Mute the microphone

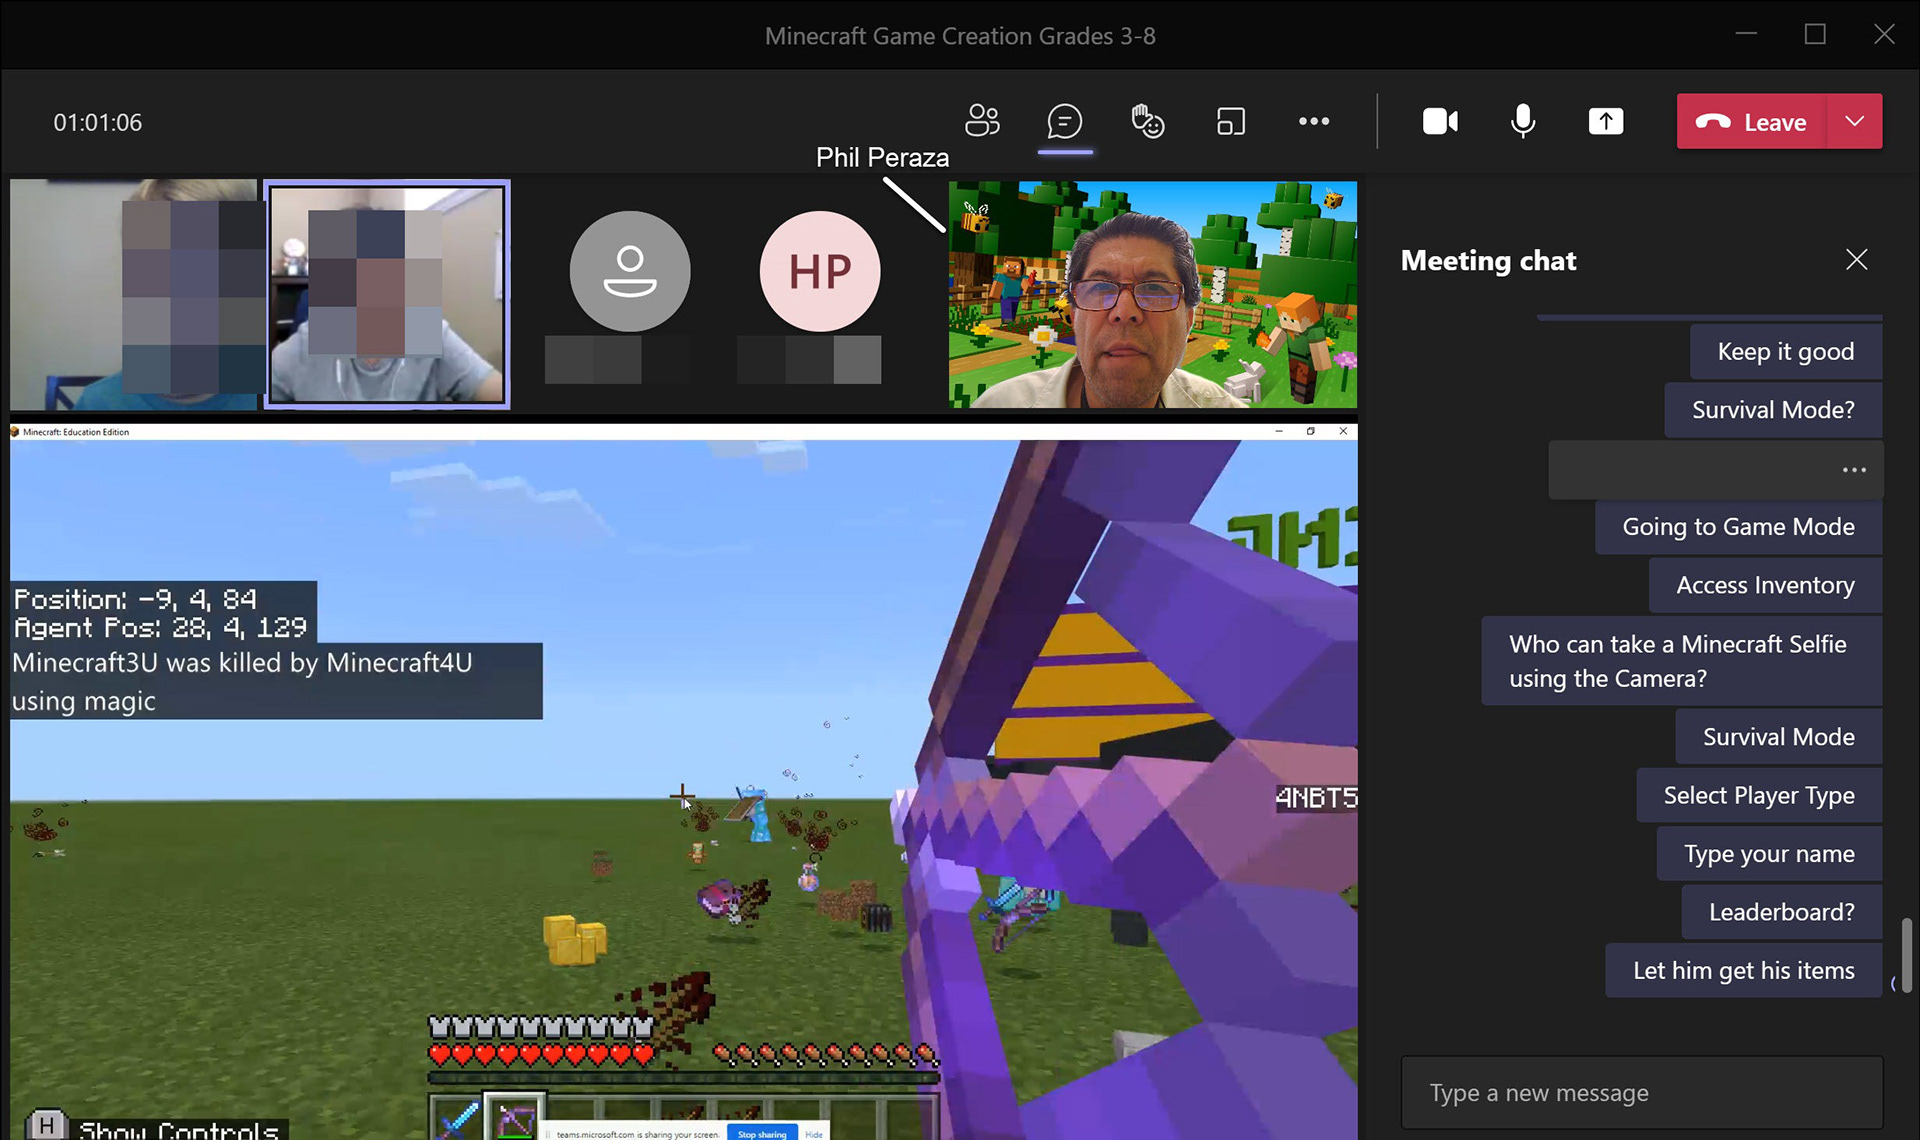pos(1522,121)
